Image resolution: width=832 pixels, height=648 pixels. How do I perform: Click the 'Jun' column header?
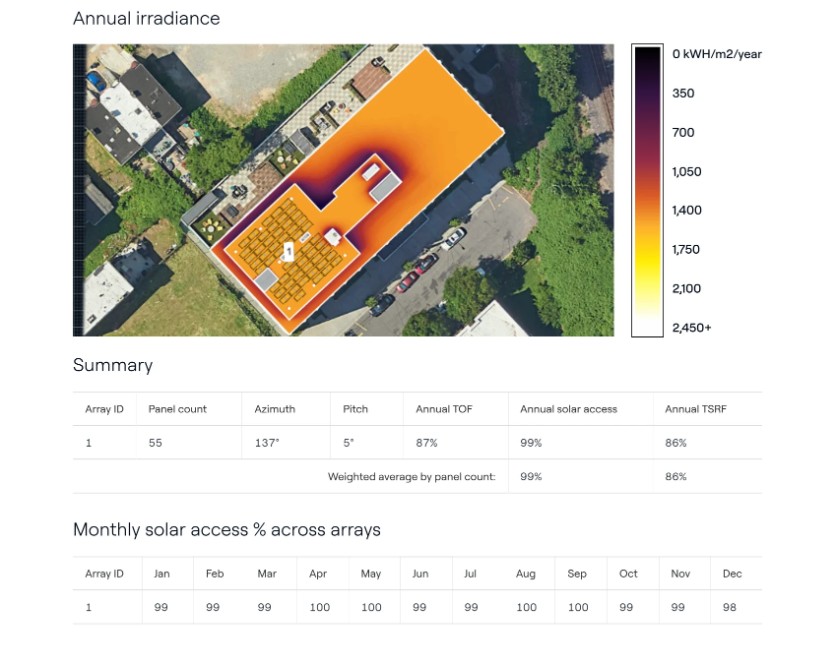[x=420, y=574]
